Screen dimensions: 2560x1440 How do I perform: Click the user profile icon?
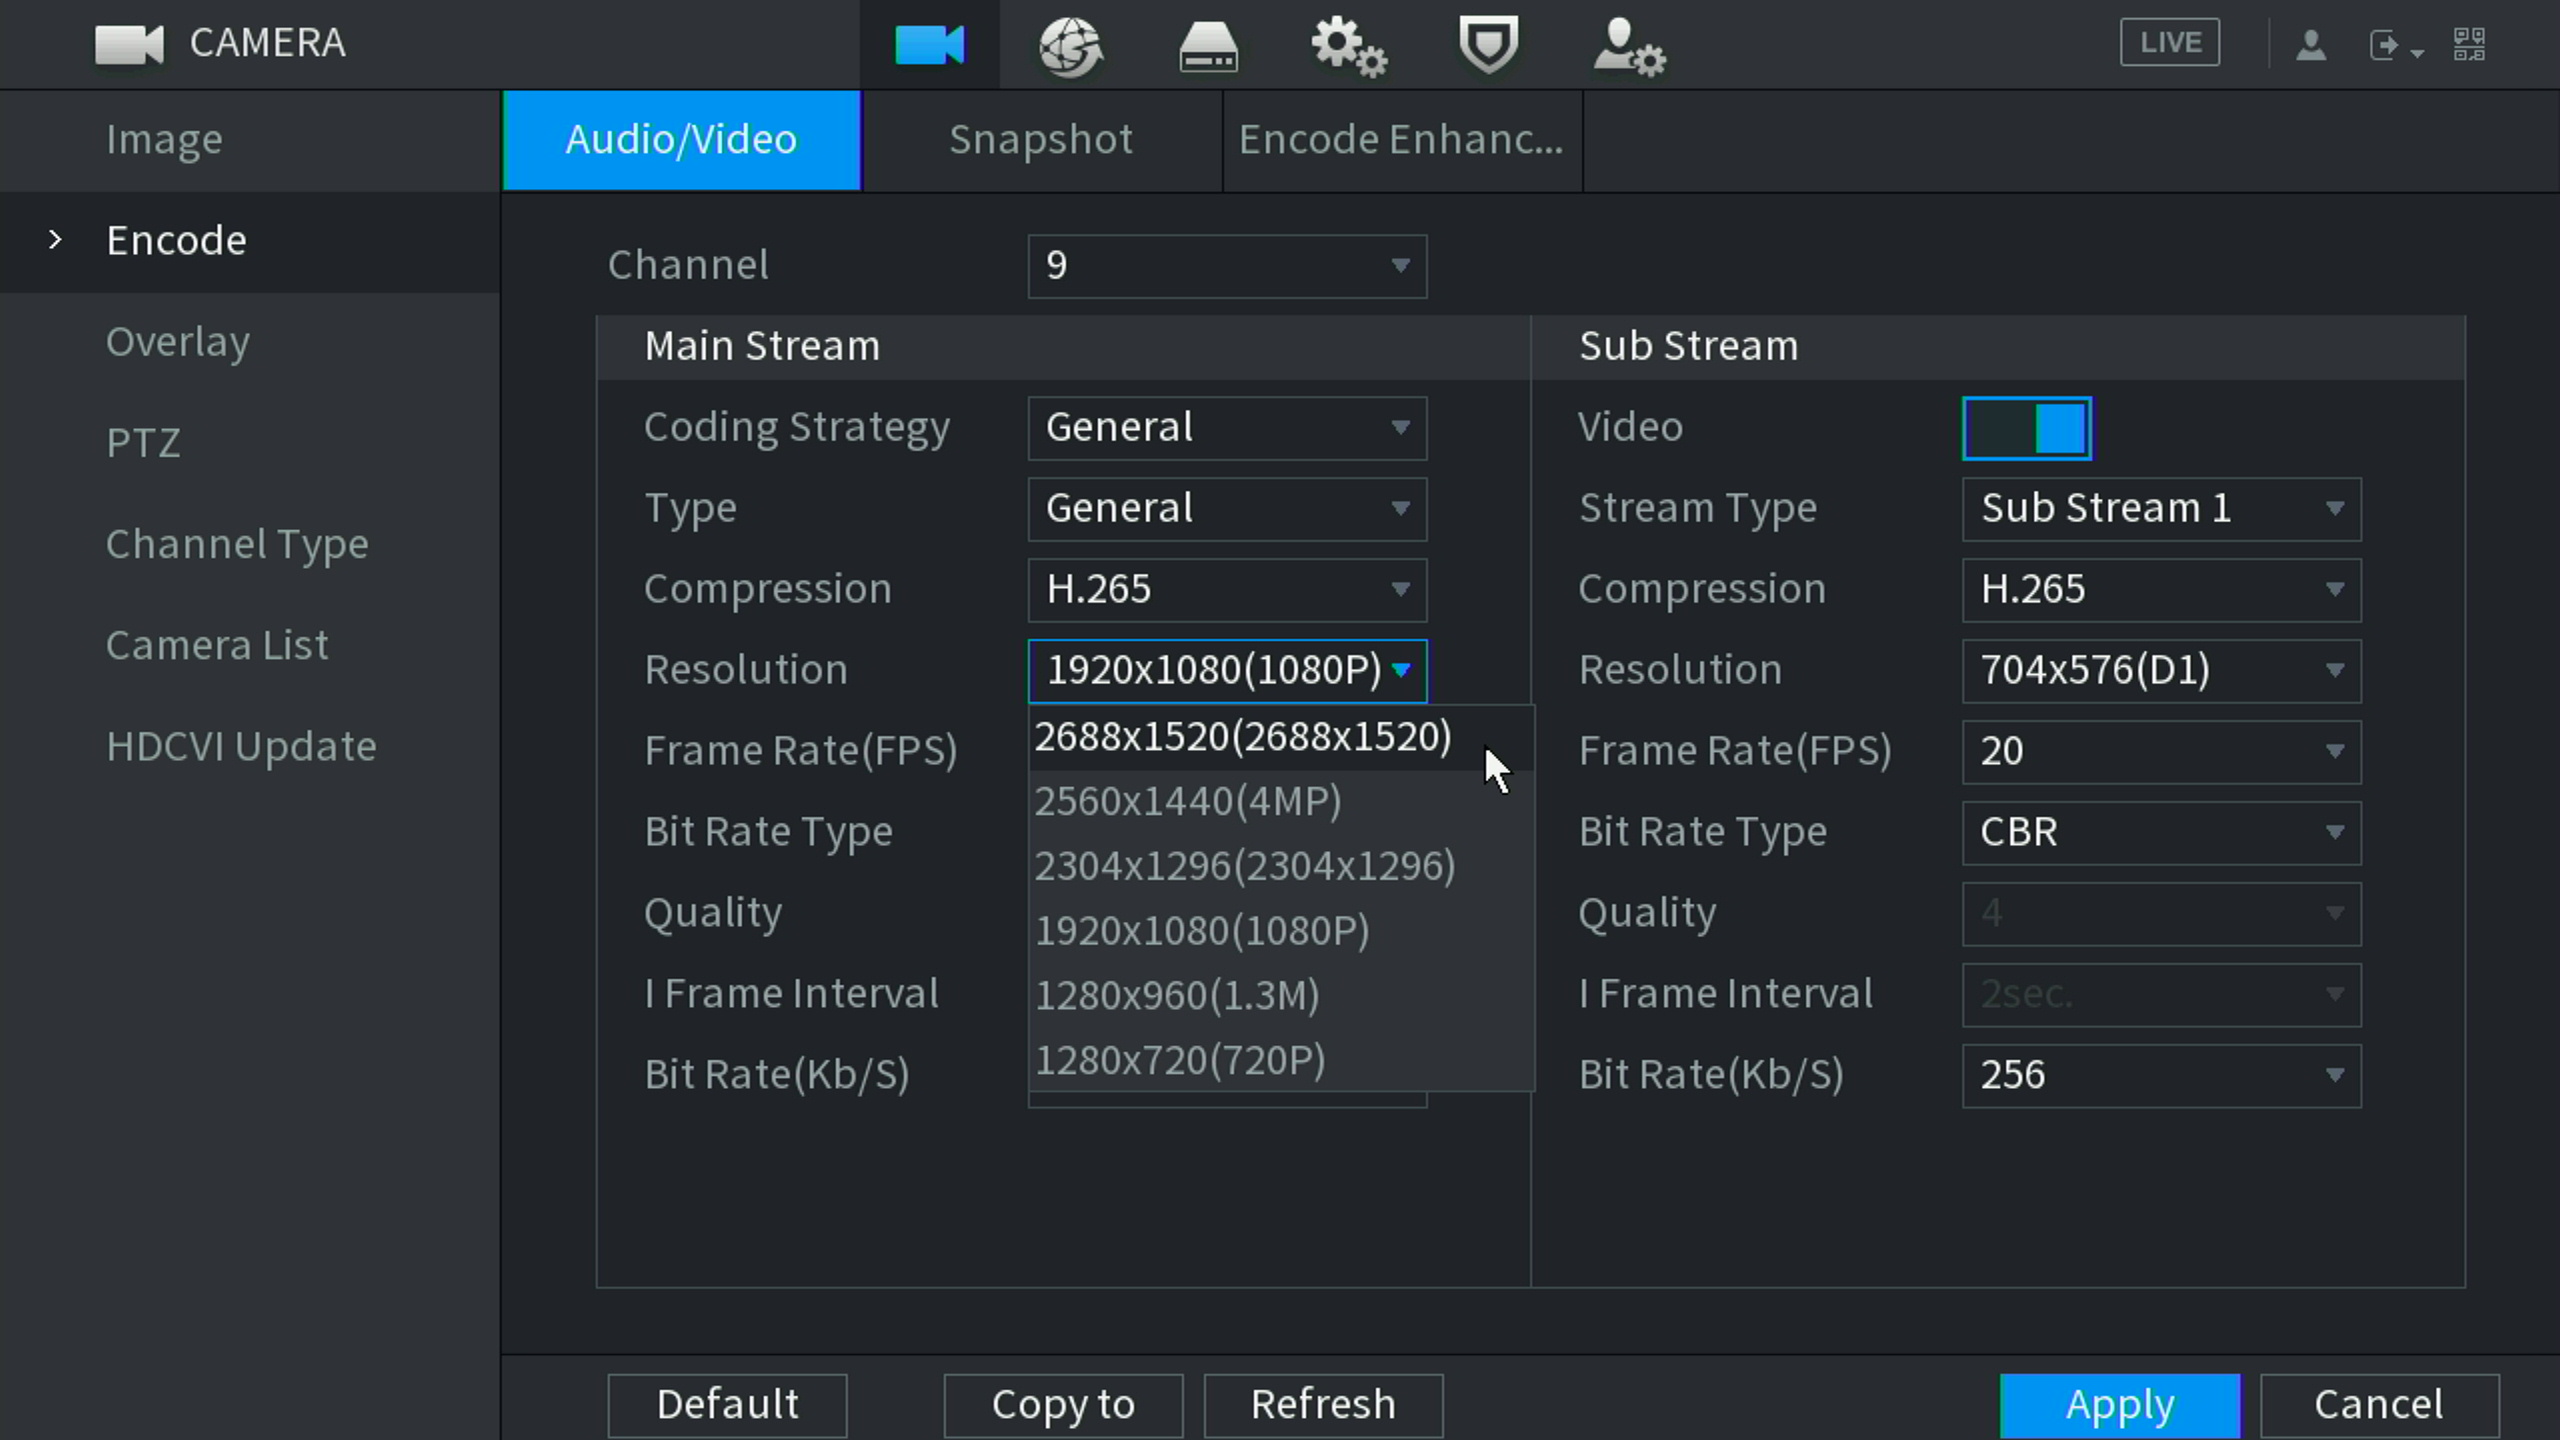2310,45
